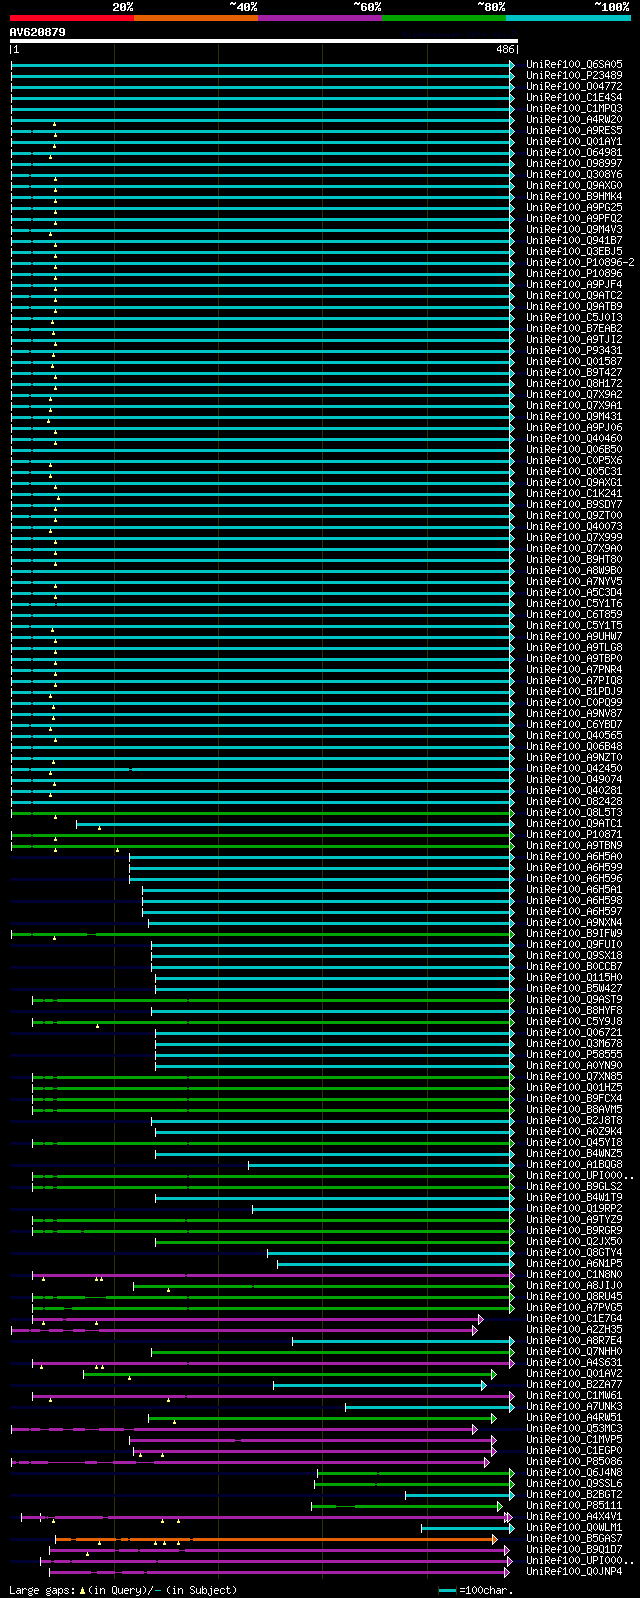Select UniRef100_P10896-2 label

pyautogui.click(x=580, y=262)
